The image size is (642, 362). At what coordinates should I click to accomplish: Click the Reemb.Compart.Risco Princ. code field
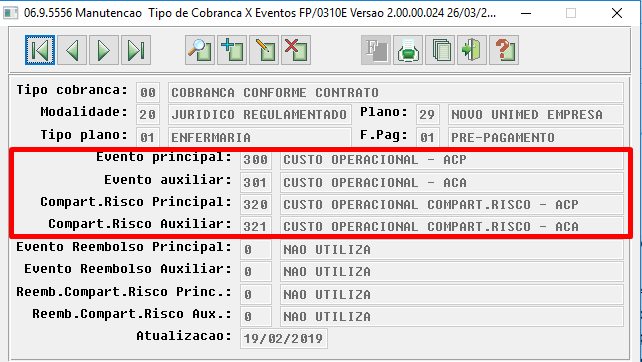point(256,294)
